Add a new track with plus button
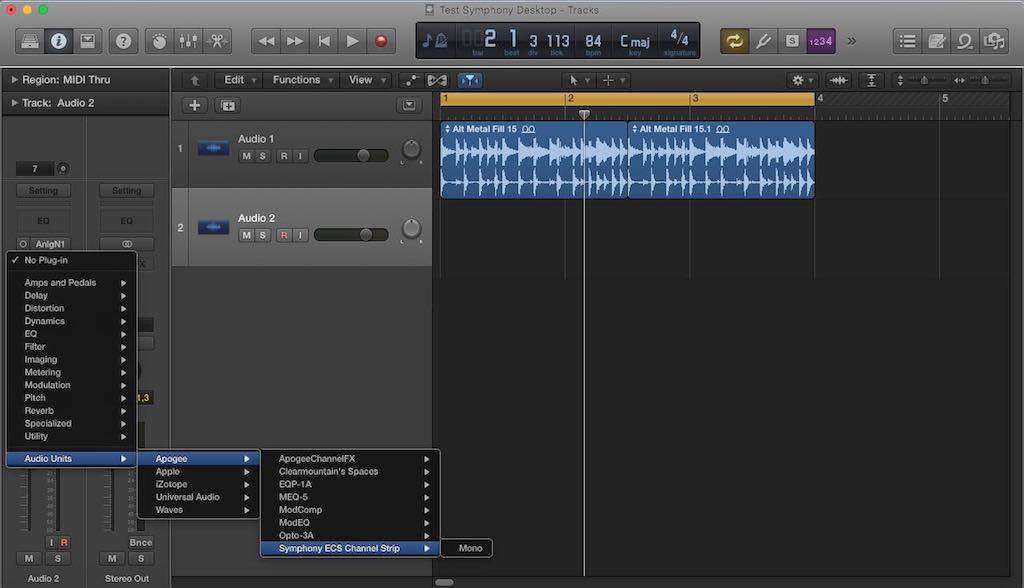The height and width of the screenshot is (588, 1024). (x=194, y=105)
